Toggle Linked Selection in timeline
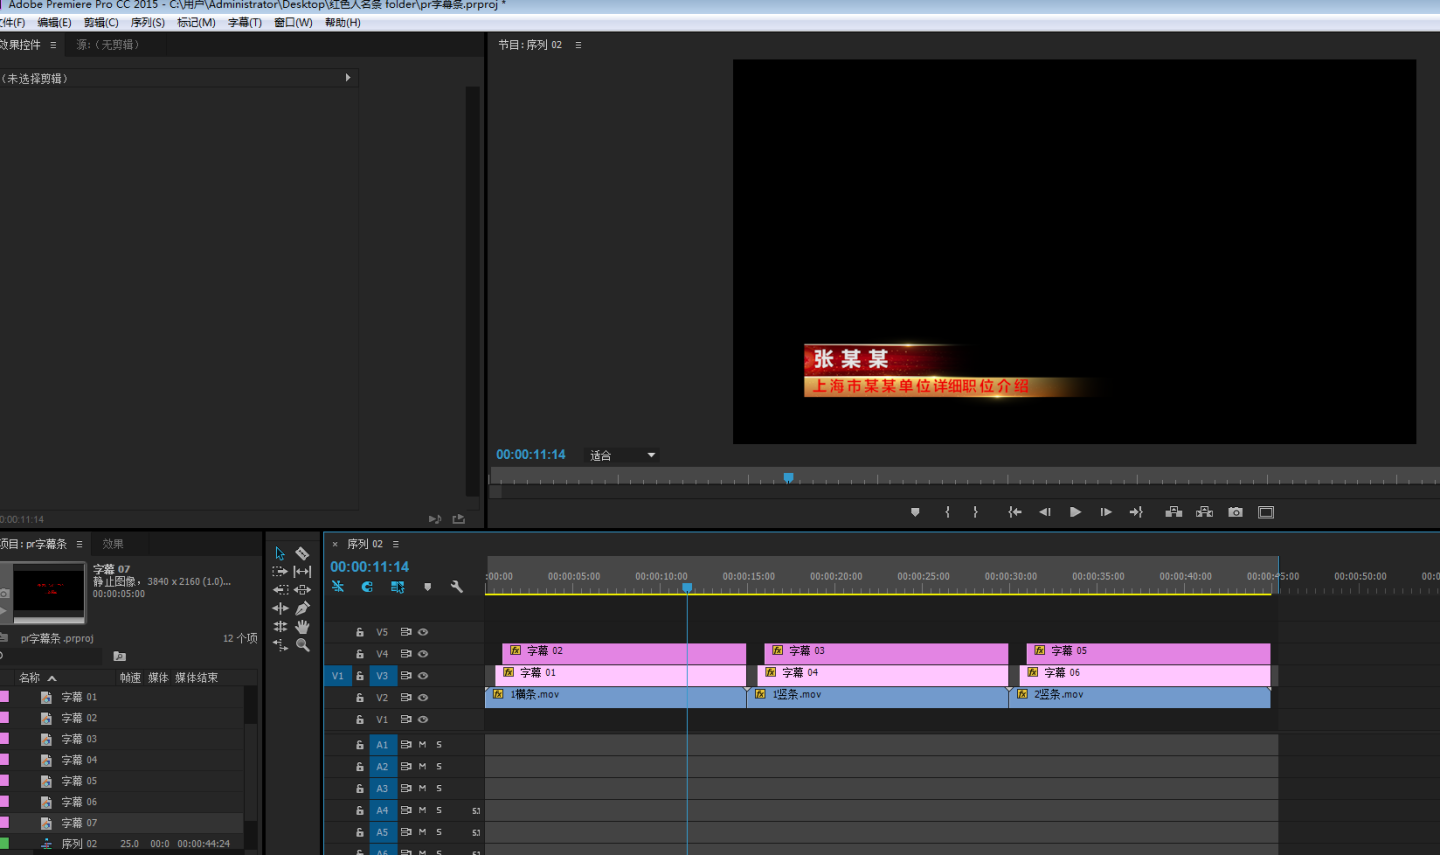This screenshot has width=1440, height=855. (x=397, y=587)
